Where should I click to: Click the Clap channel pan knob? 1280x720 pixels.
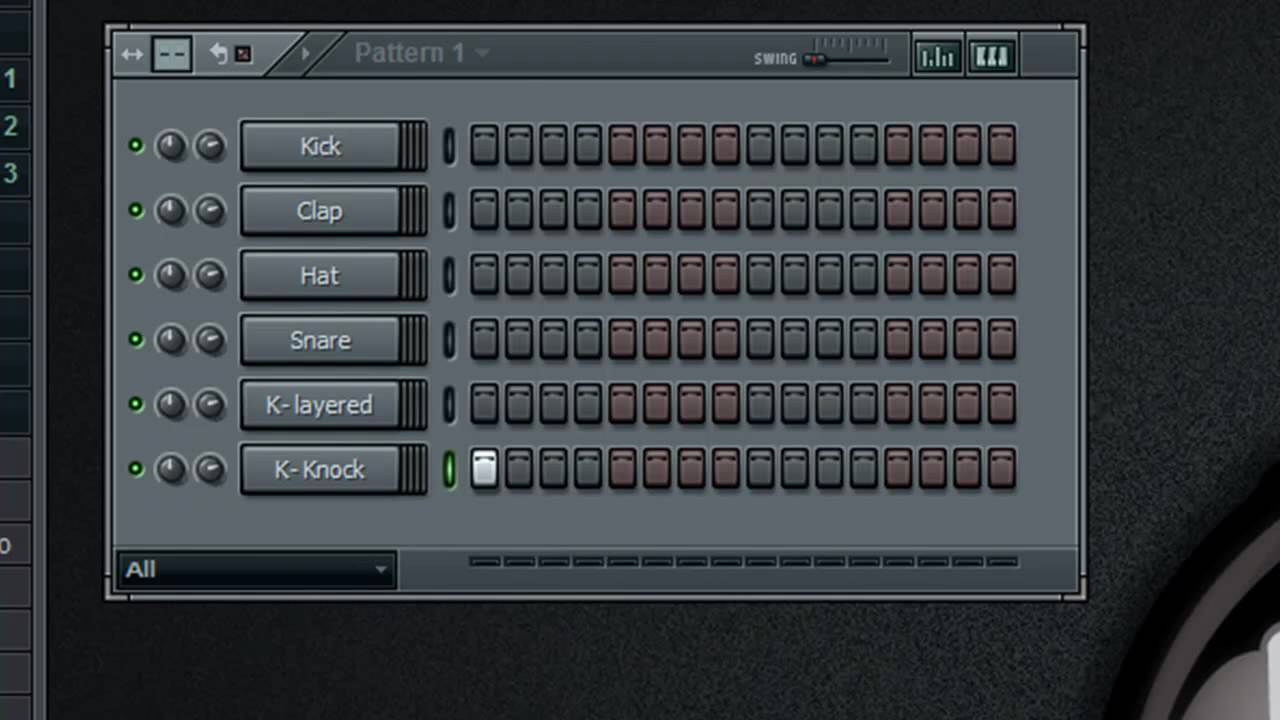[171, 211]
